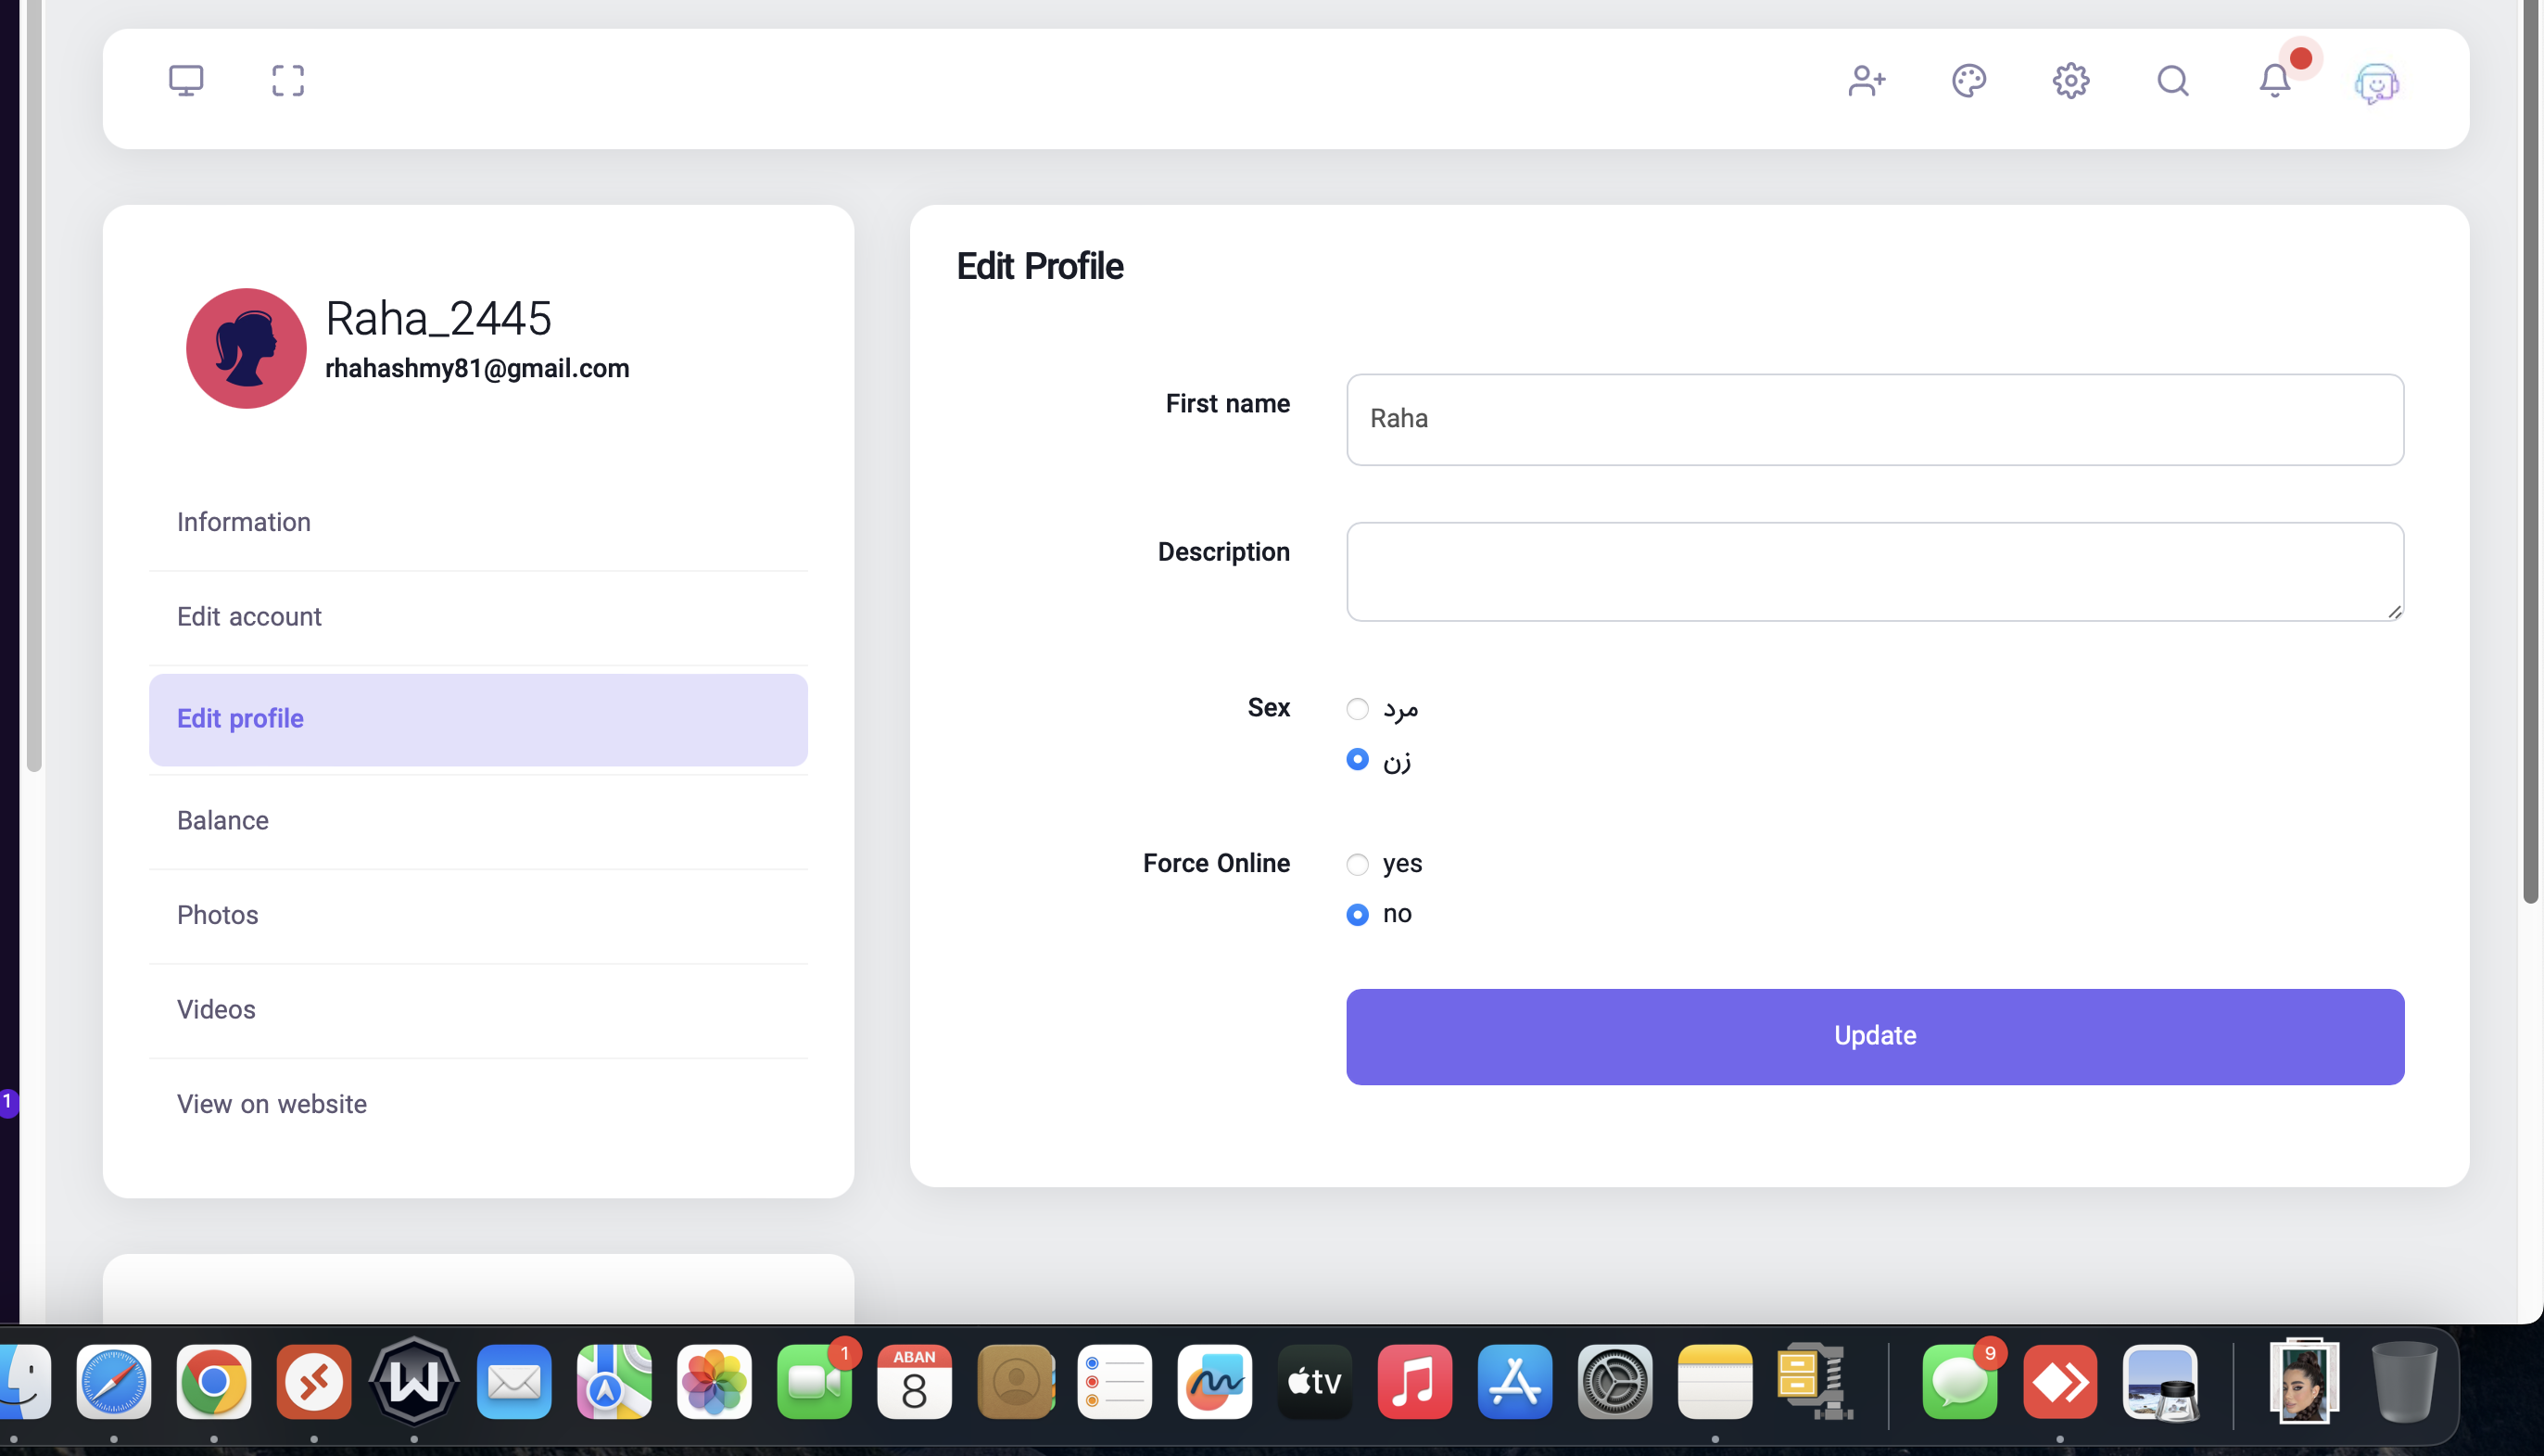Open the Information menu item
Image resolution: width=2544 pixels, height=1456 pixels.
pyautogui.click(x=244, y=522)
